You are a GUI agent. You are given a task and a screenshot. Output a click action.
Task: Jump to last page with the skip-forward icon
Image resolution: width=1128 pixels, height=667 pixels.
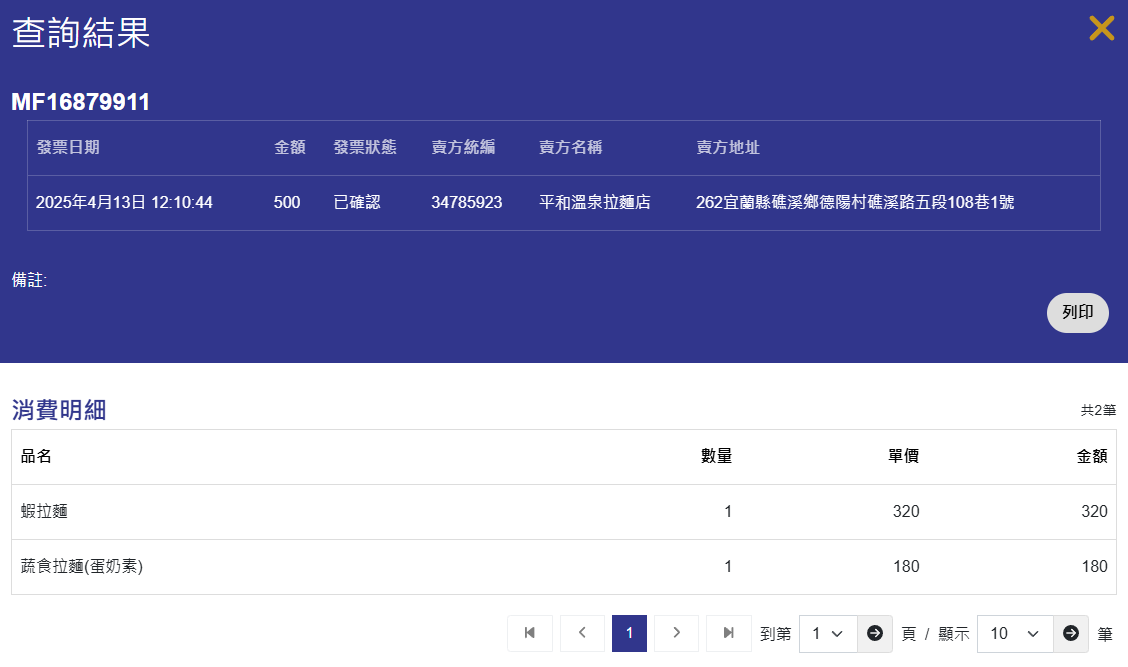click(729, 633)
